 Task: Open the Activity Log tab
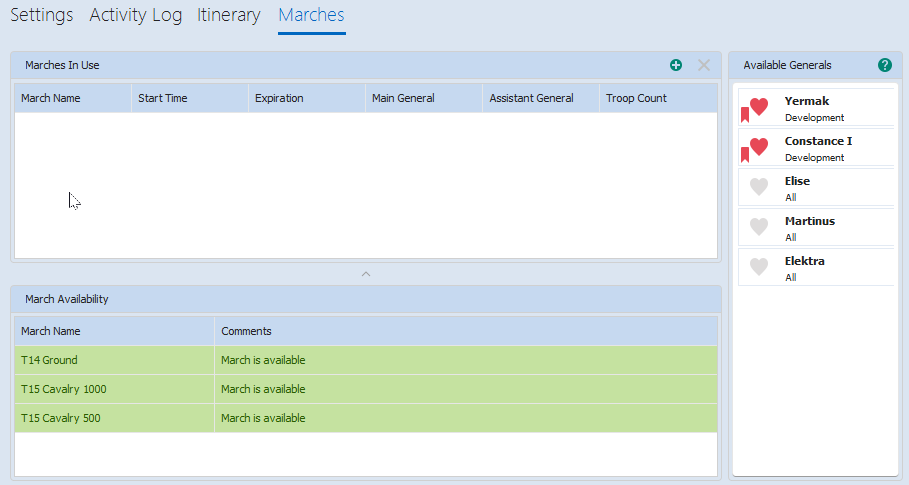[136, 15]
